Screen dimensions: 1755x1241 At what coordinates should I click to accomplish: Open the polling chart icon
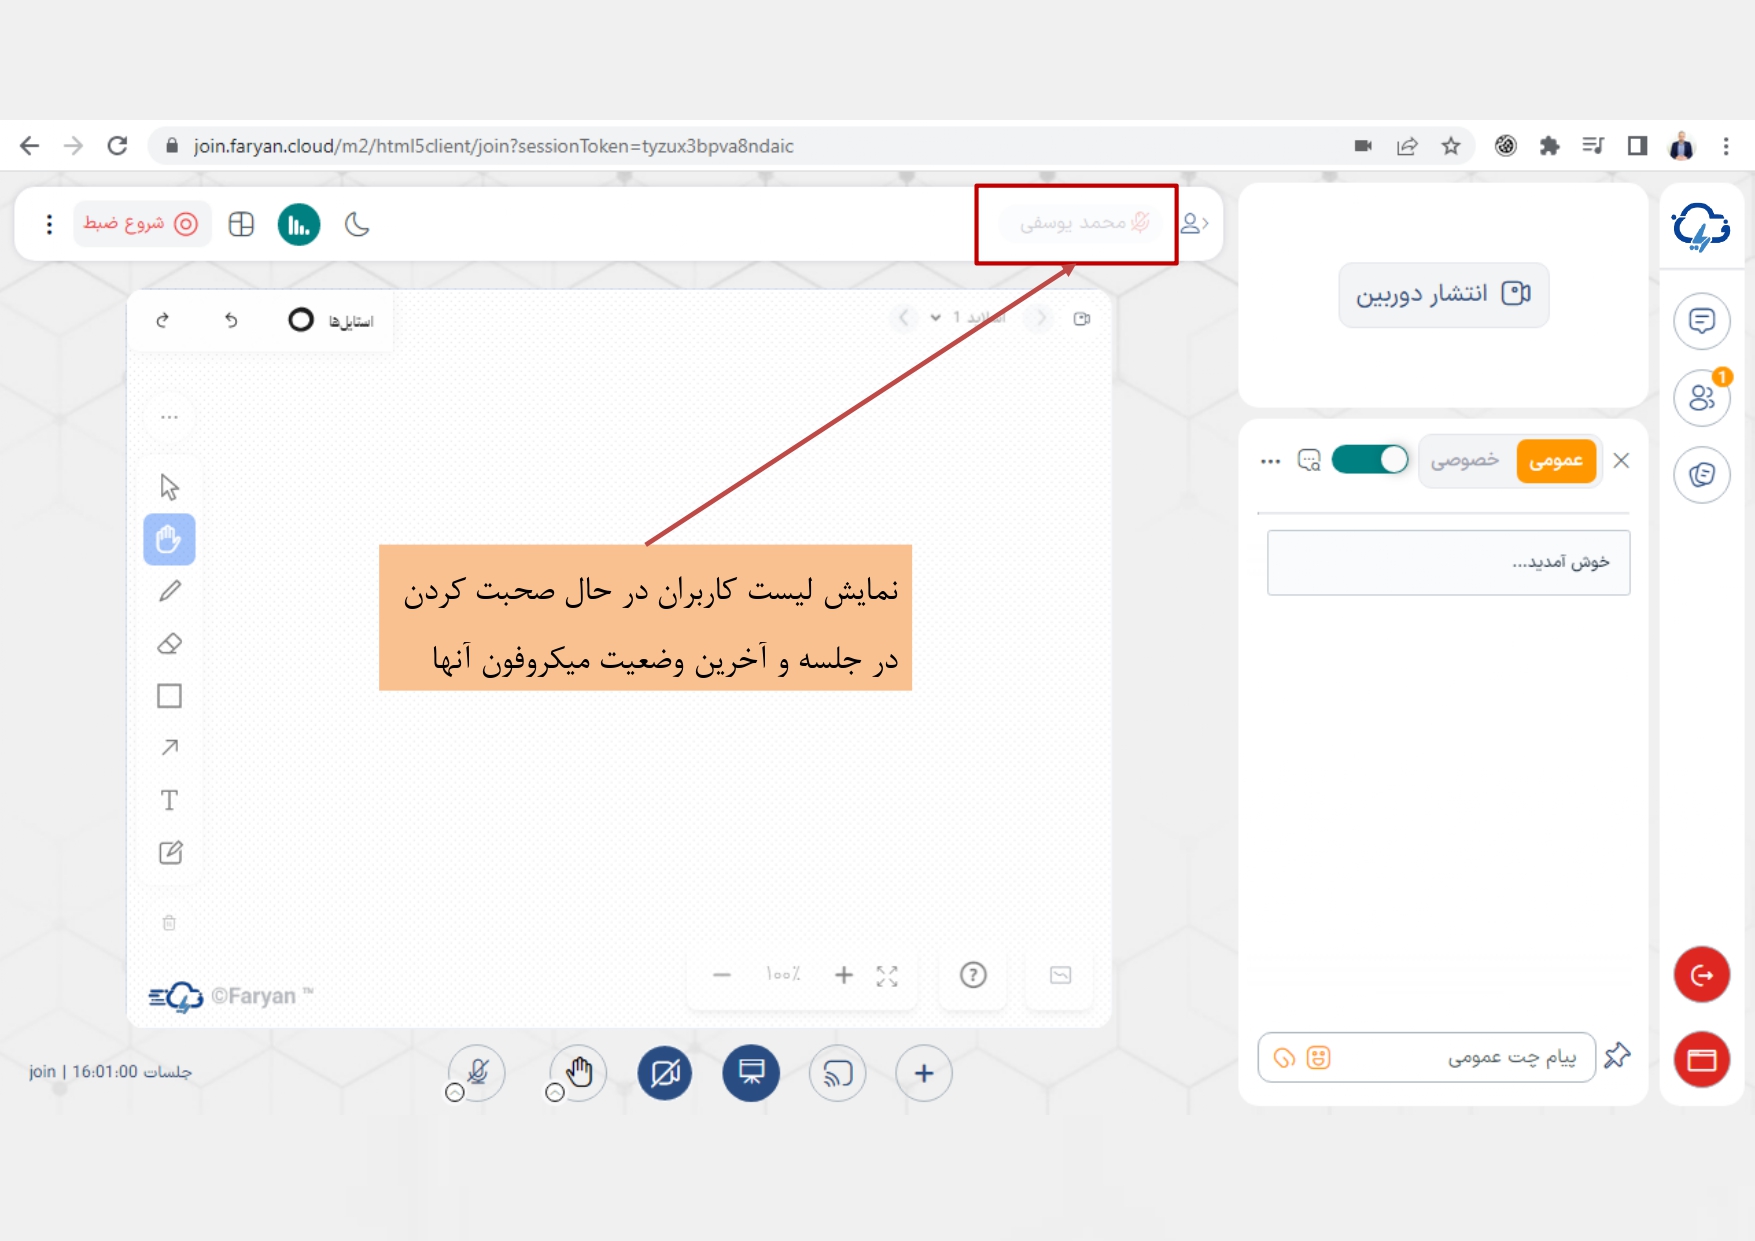point(298,225)
